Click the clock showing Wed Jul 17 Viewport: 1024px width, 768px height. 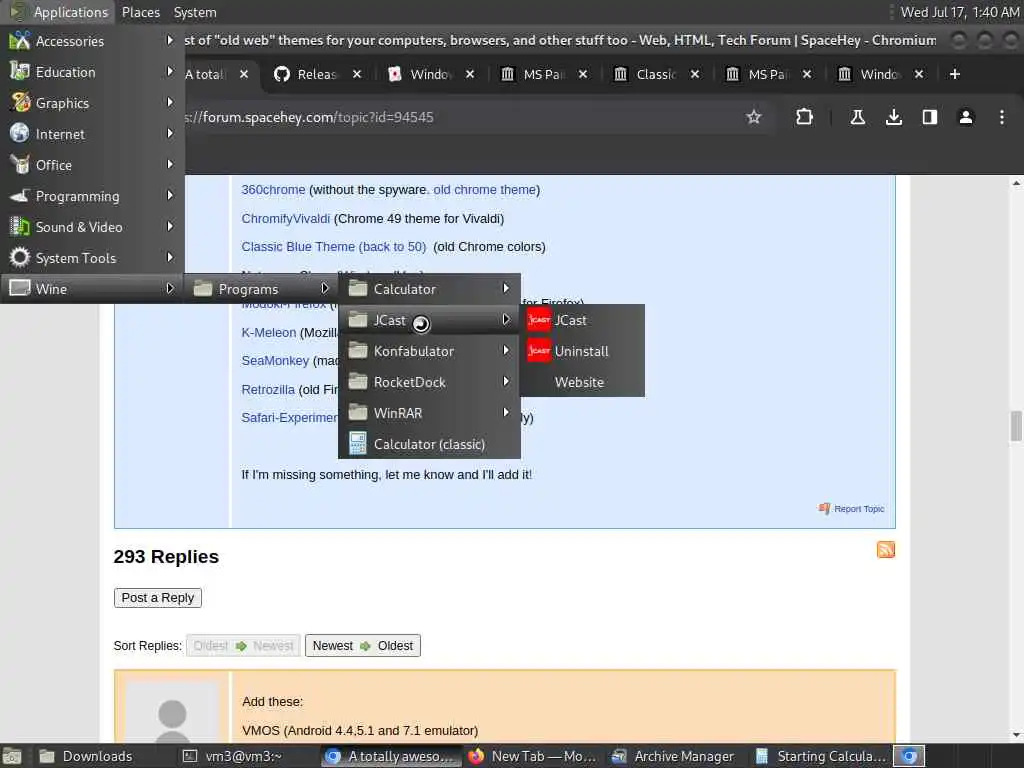tap(959, 12)
